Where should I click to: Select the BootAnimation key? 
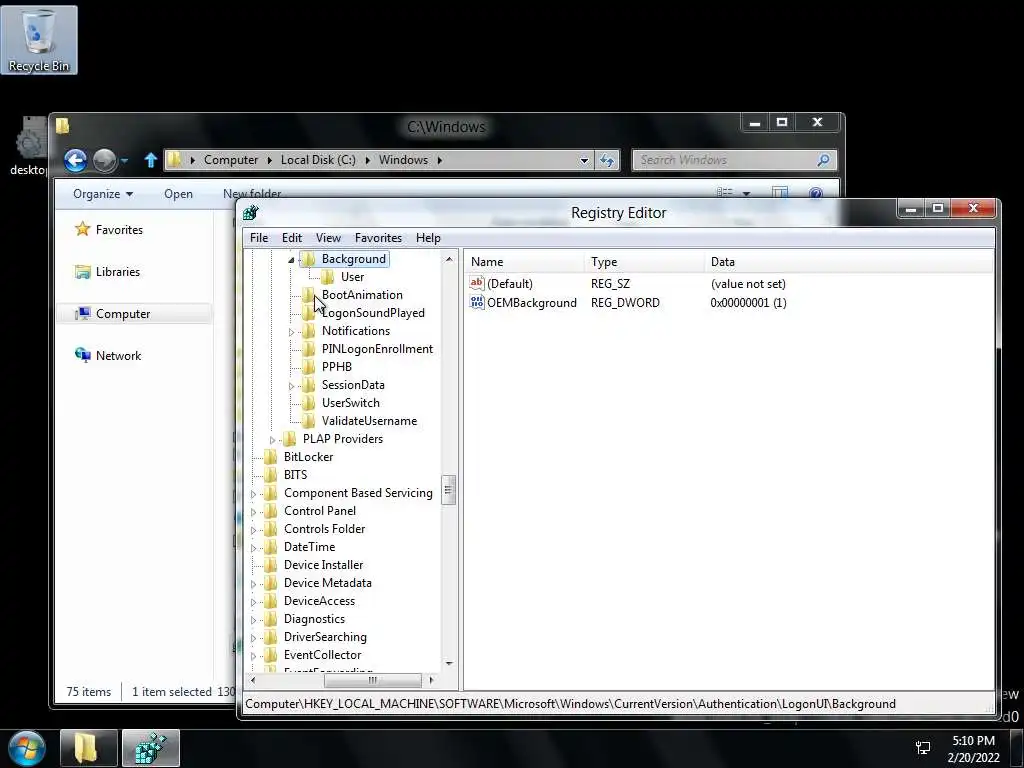pyautogui.click(x=362, y=295)
